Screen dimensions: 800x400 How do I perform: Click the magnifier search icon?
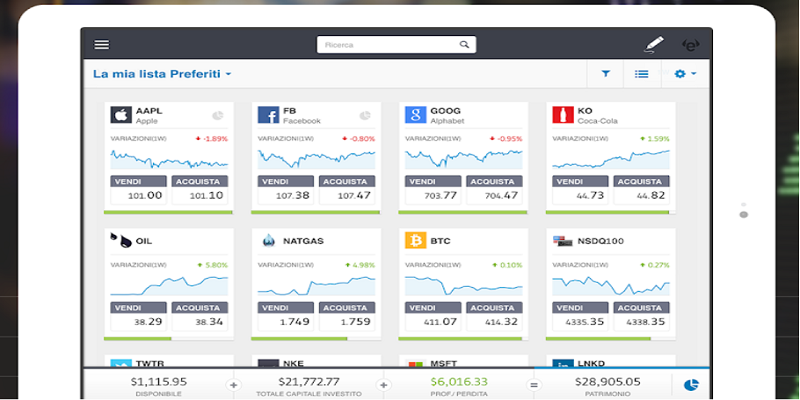[x=464, y=44]
